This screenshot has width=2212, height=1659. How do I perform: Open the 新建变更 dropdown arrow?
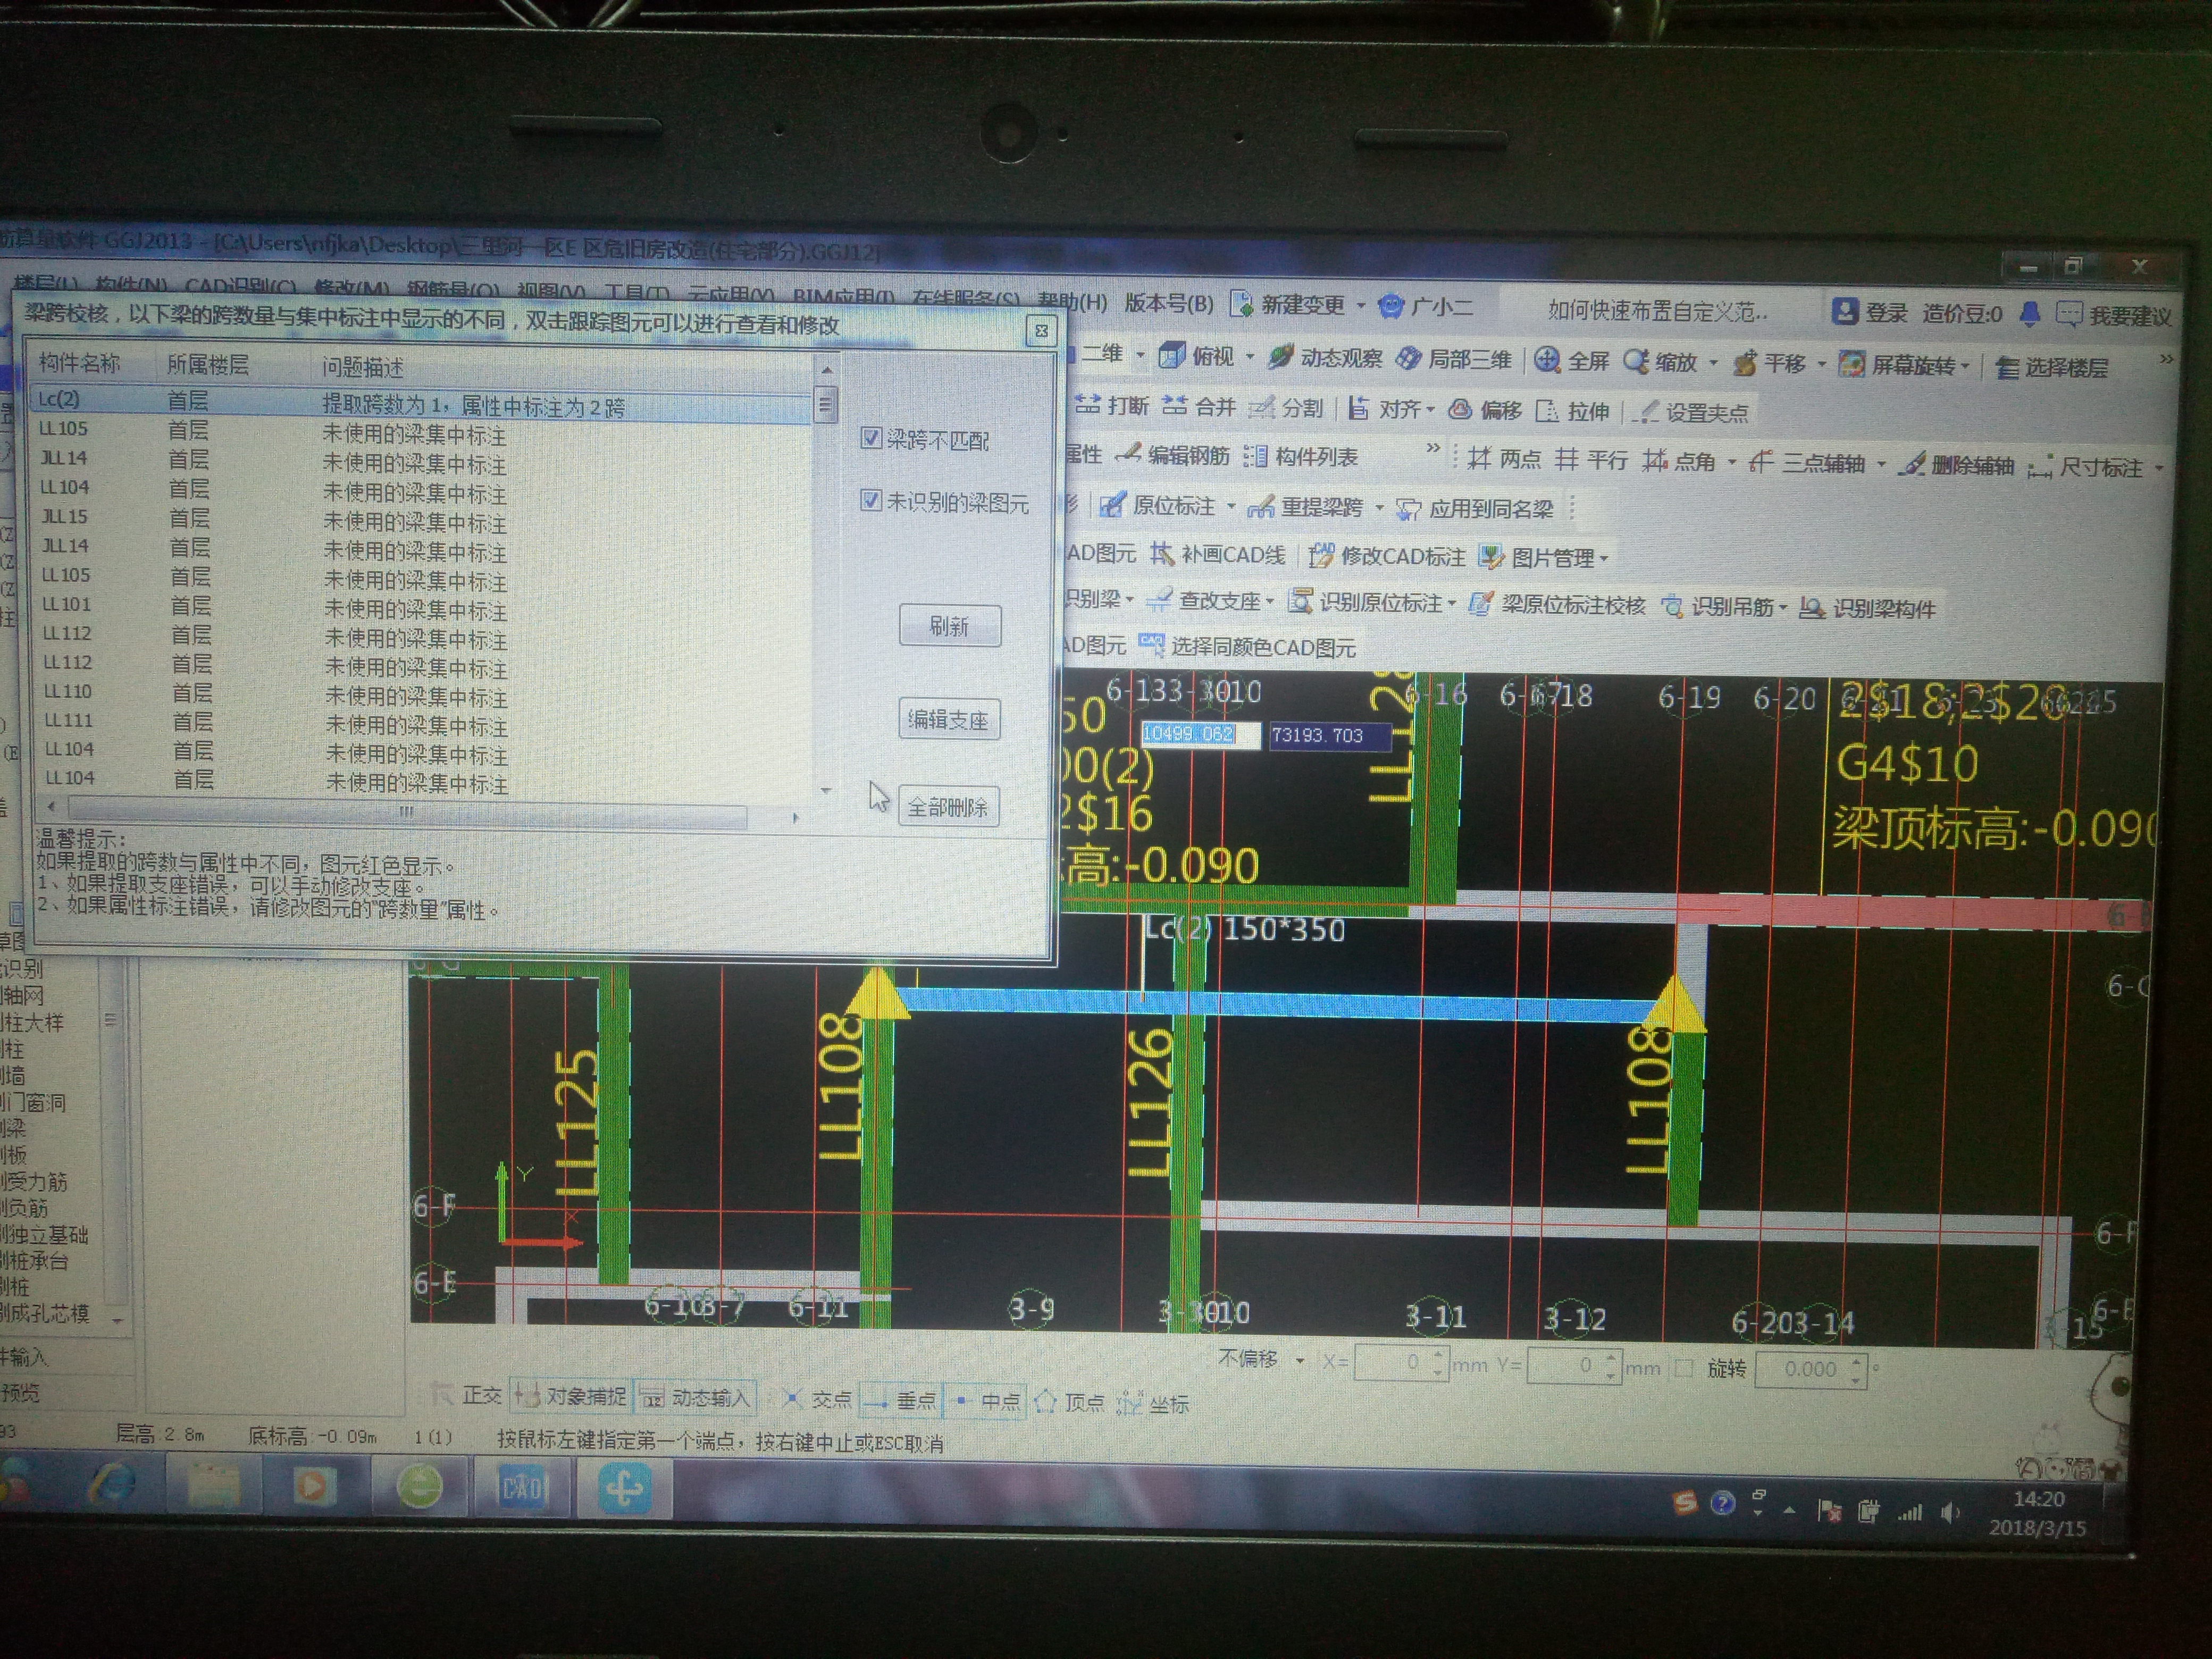pos(1361,305)
